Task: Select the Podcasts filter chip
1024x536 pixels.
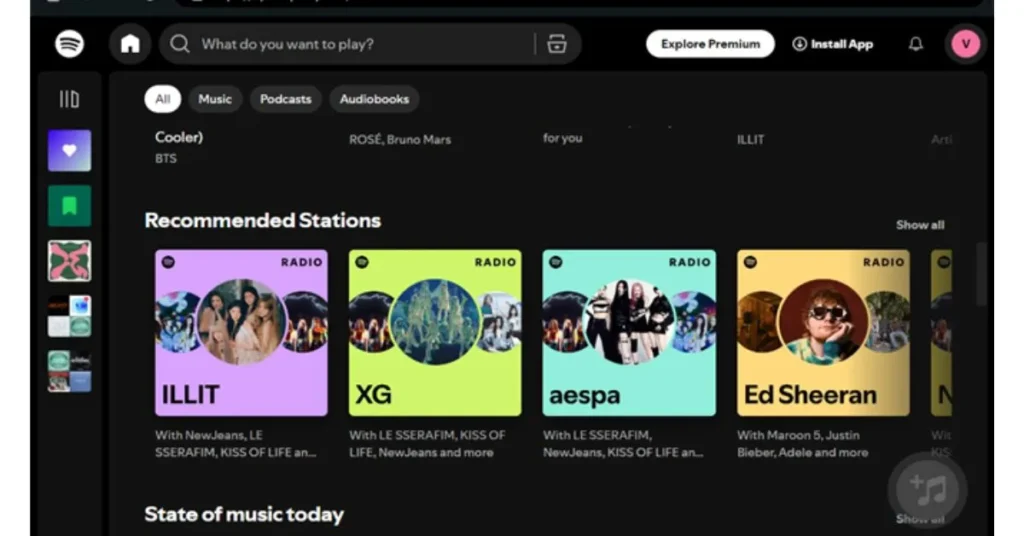Action: click(x=285, y=99)
